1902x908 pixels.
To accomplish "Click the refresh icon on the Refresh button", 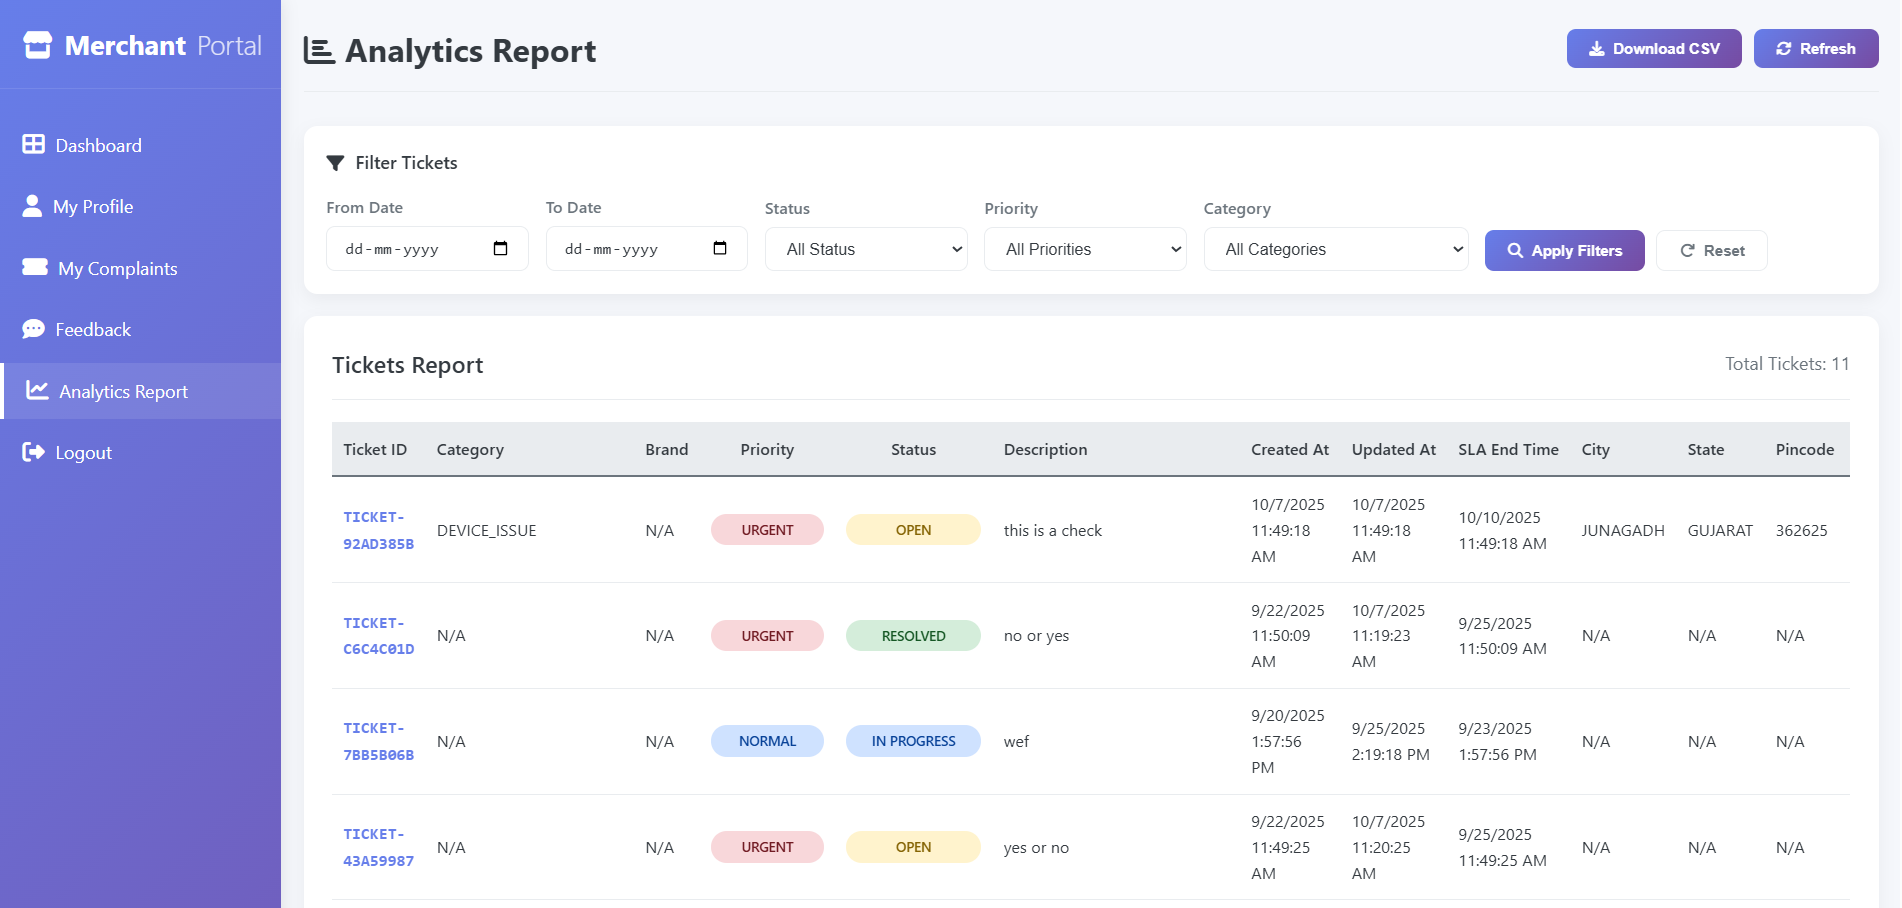I will click(x=1784, y=48).
